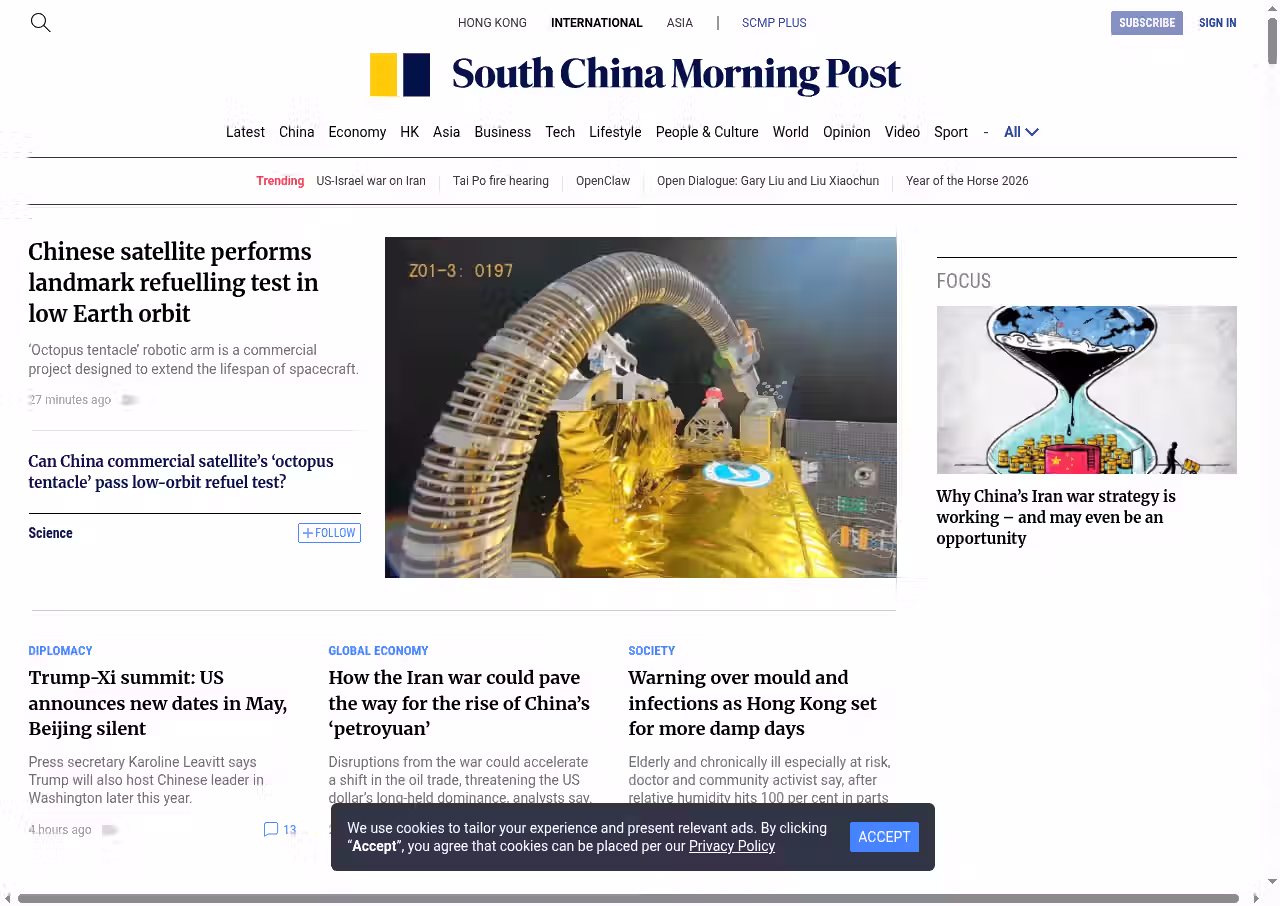This screenshot has height=906, width=1280.
Task: Open Year of the Horse 2026 topic
Action: pyautogui.click(x=967, y=181)
